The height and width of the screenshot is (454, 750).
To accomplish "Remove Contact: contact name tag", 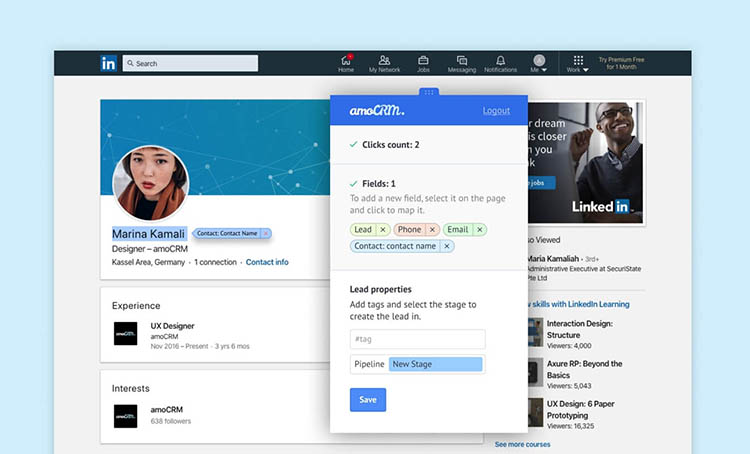I will click(447, 246).
